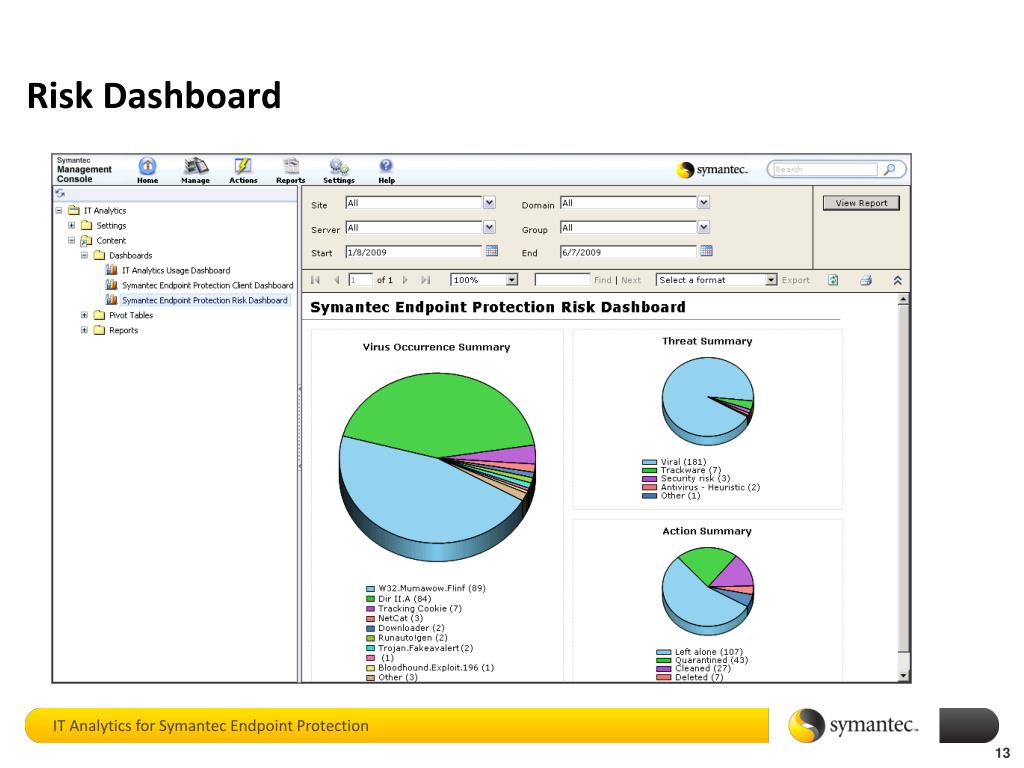
Task: Collapse the IT Analytics tree node
Action: coord(59,210)
